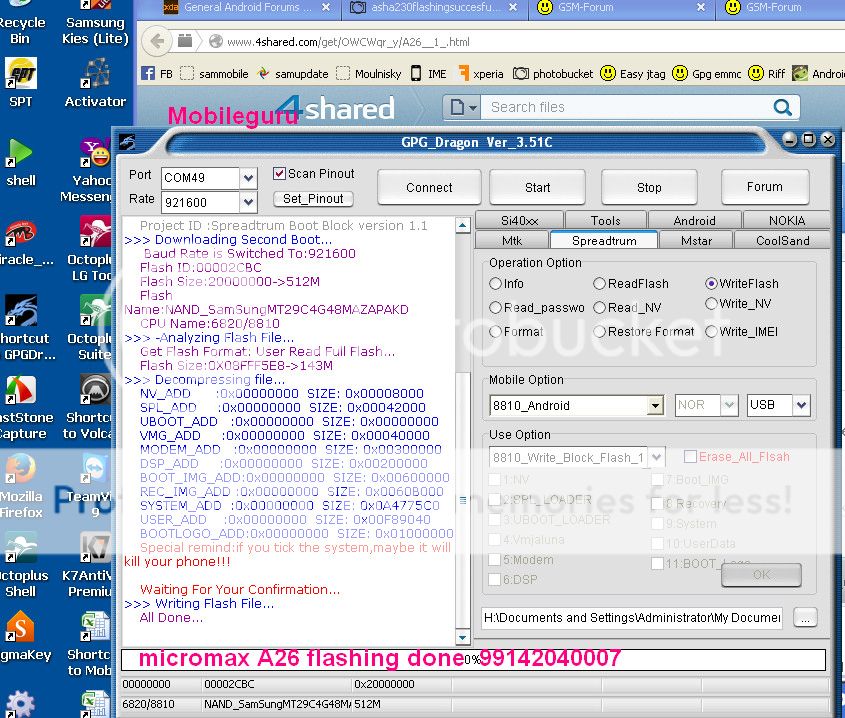The width and height of the screenshot is (845, 718).
Task: Select the Format radio button
Action: [495, 332]
